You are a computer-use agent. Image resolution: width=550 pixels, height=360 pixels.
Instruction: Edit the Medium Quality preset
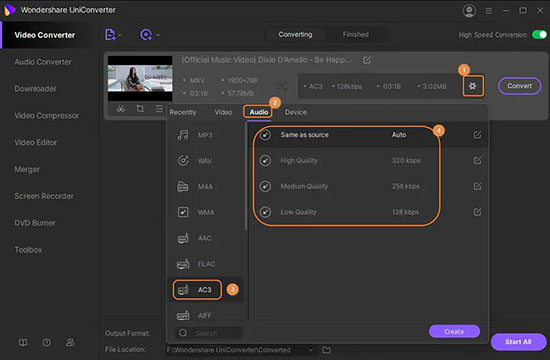click(x=477, y=186)
